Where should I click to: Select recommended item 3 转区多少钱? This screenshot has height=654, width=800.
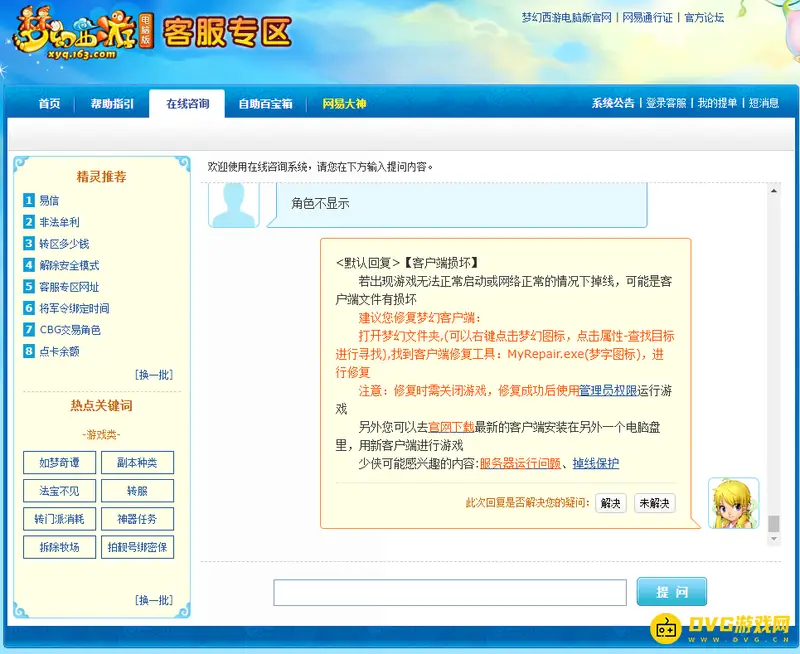(x=64, y=244)
